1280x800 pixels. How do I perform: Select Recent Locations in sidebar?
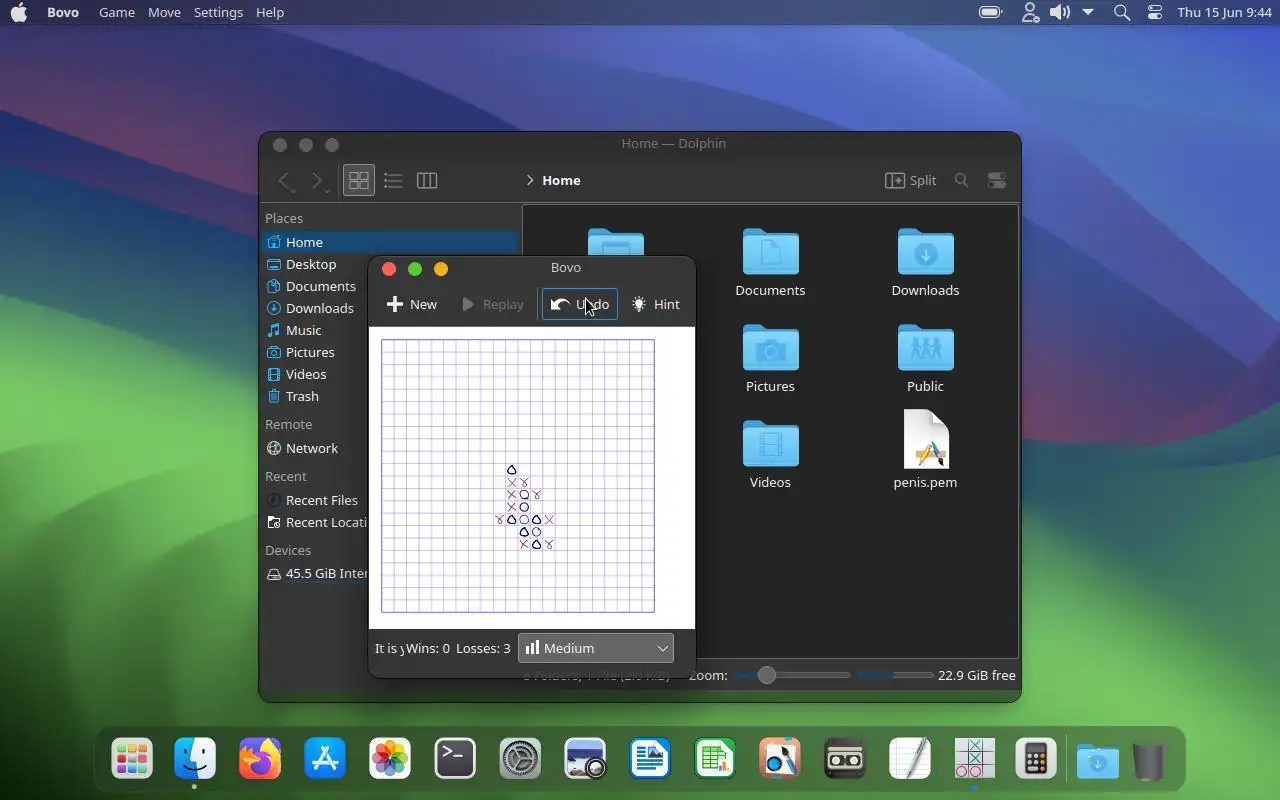[315, 522]
